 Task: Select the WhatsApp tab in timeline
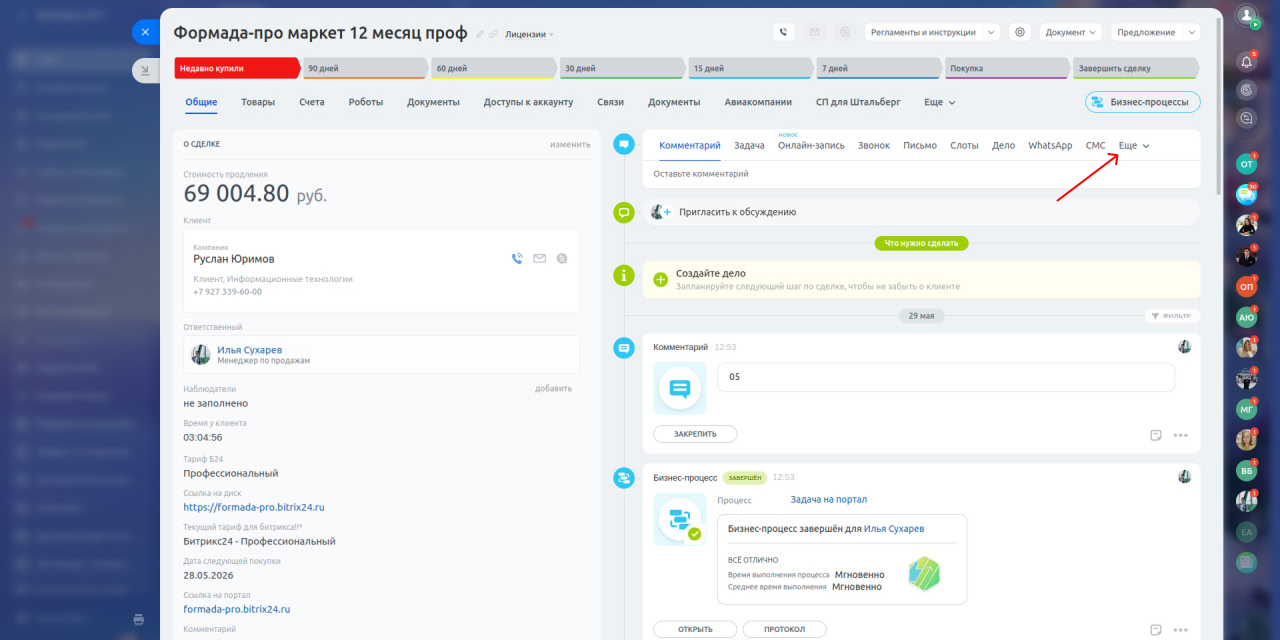click(x=1050, y=146)
